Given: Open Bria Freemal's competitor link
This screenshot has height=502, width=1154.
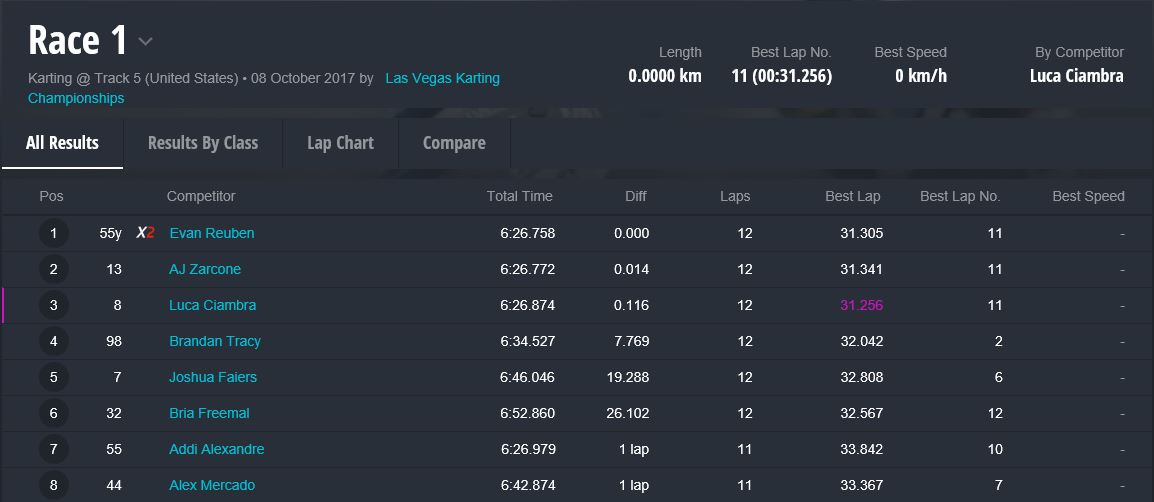Looking at the screenshot, I should 209,413.
